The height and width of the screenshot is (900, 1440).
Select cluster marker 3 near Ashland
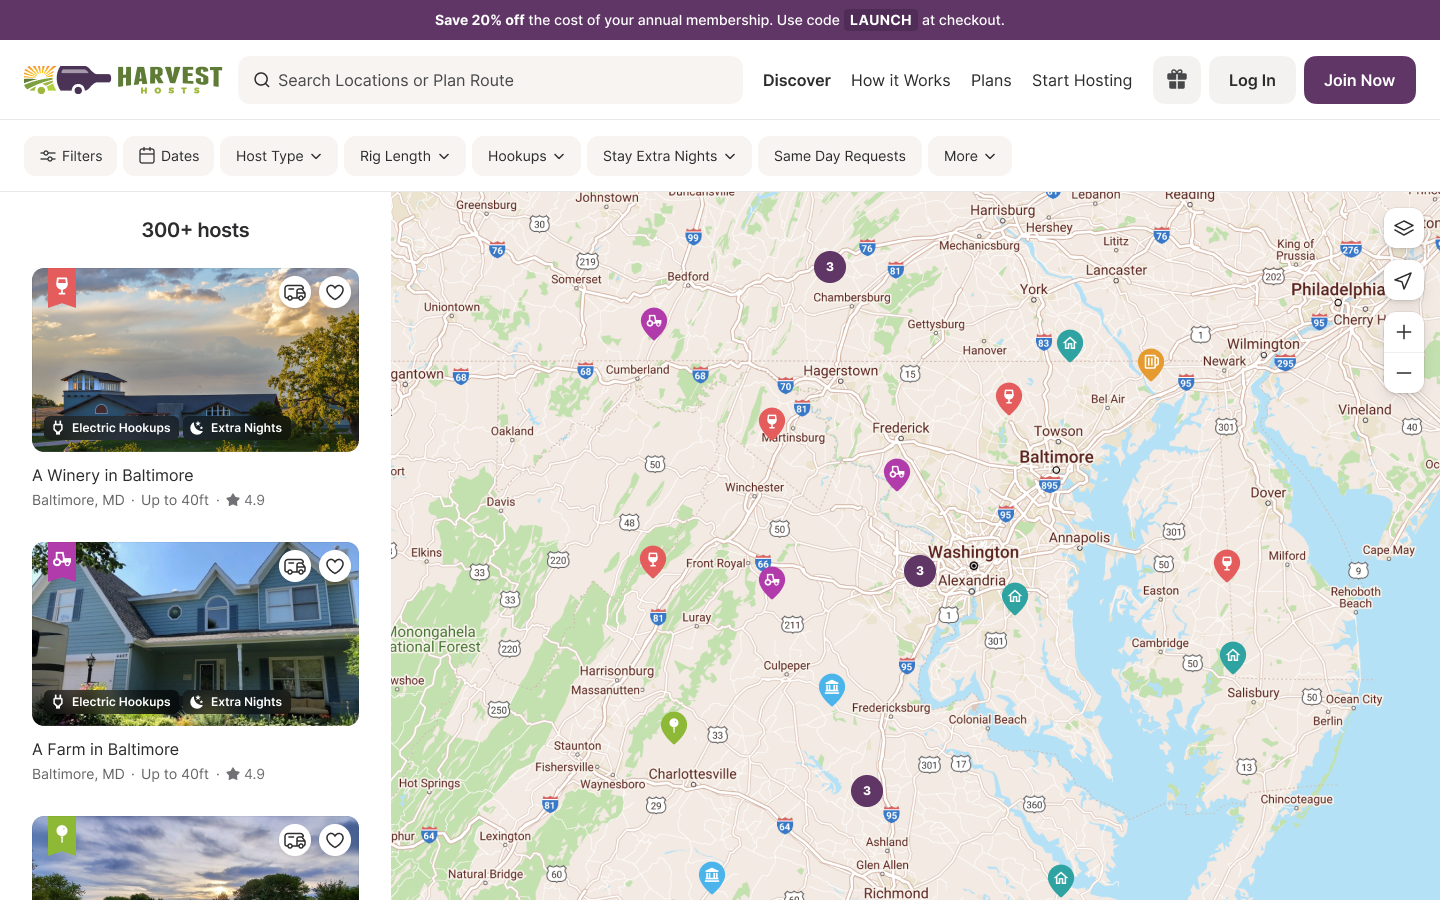tap(867, 791)
